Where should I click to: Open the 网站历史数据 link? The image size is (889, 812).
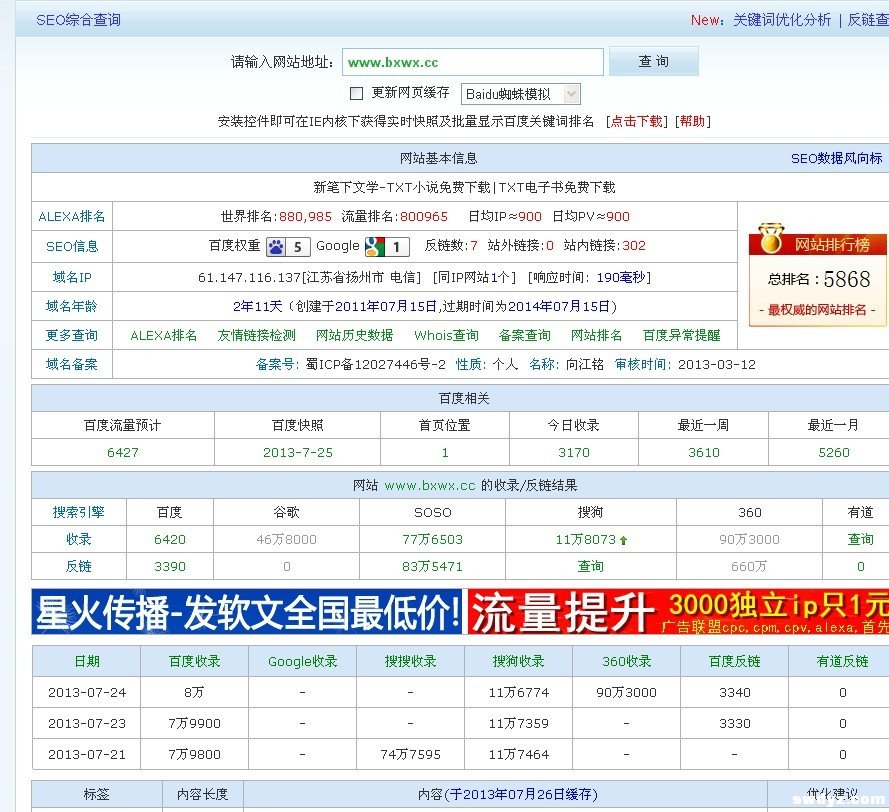354,336
